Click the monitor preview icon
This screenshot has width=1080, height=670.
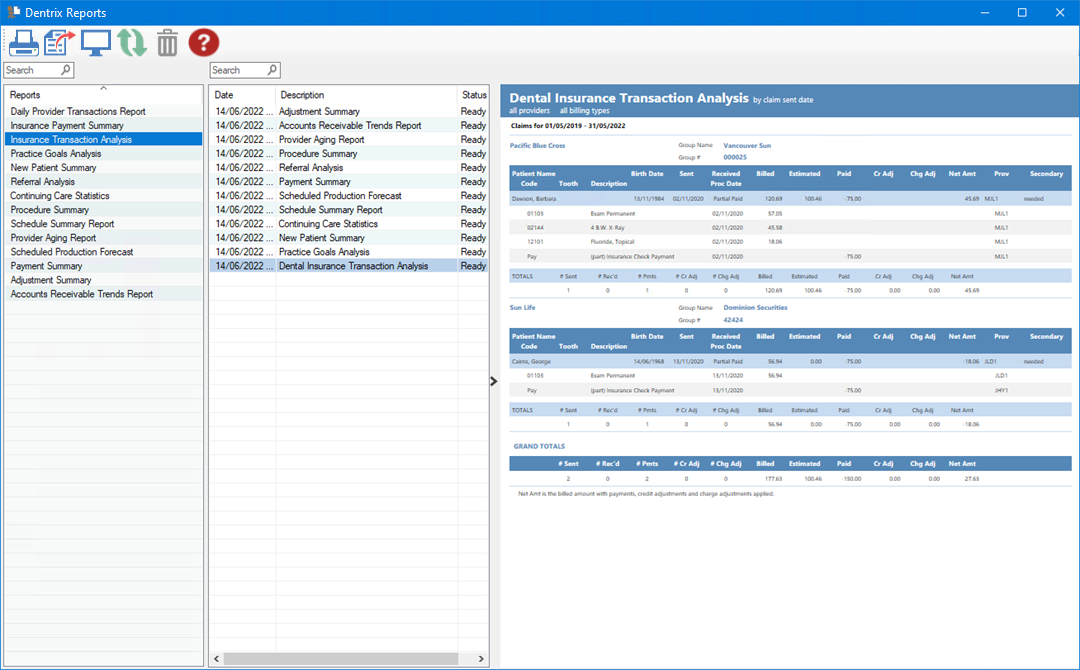(x=96, y=43)
